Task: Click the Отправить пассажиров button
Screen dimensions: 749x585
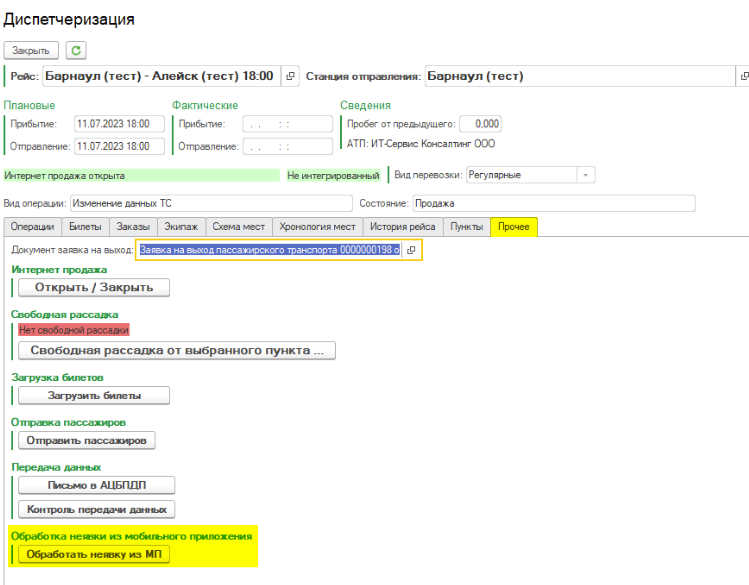Action: 87,440
